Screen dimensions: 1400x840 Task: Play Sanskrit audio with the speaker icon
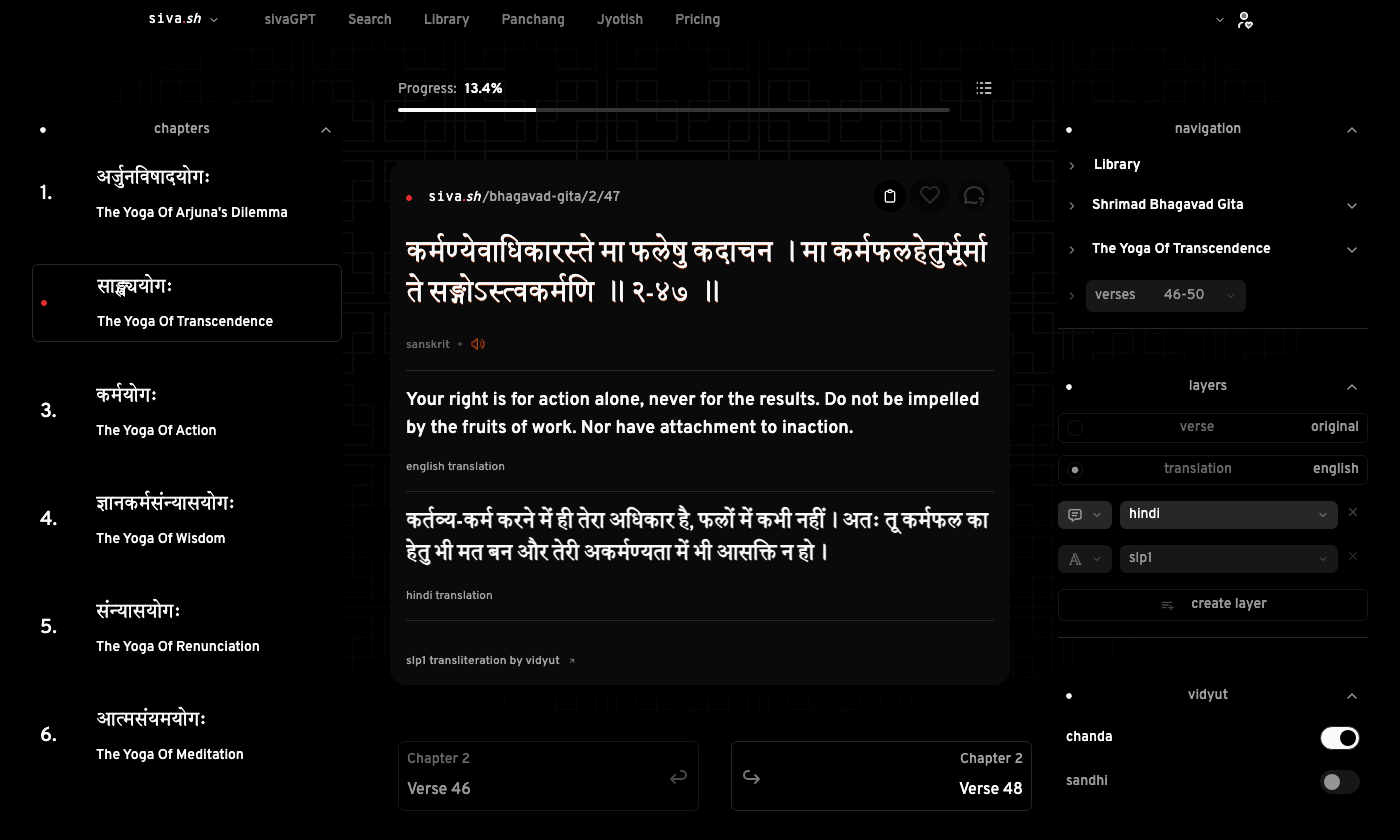478,344
